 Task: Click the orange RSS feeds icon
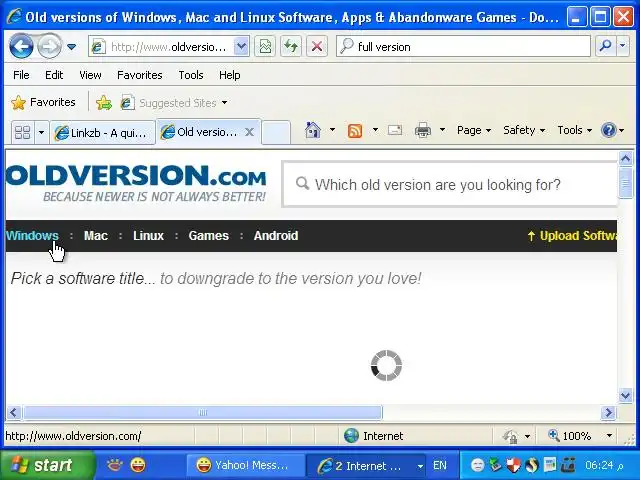click(355, 131)
